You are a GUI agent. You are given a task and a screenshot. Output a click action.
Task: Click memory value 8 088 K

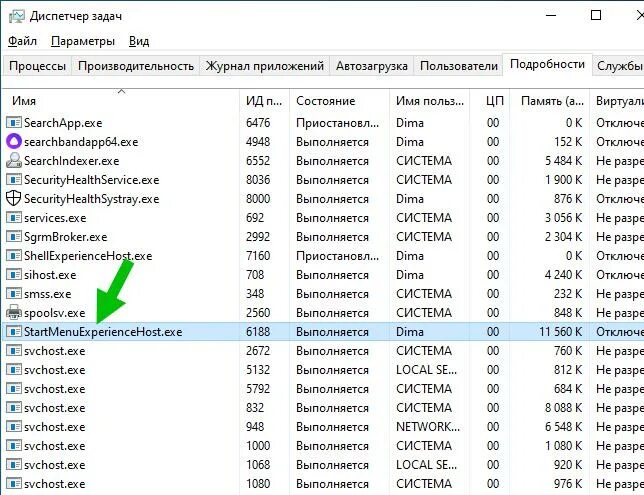tap(564, 408)
